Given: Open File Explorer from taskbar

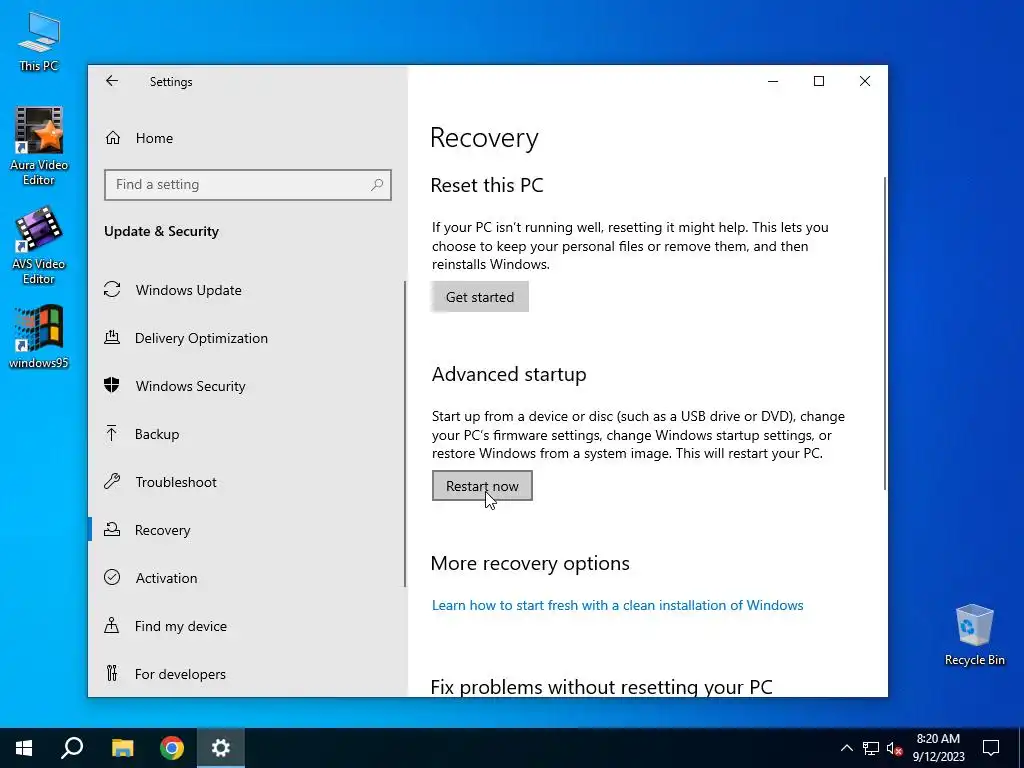Looking at the screenshot, I should click(x=122, y=748).
